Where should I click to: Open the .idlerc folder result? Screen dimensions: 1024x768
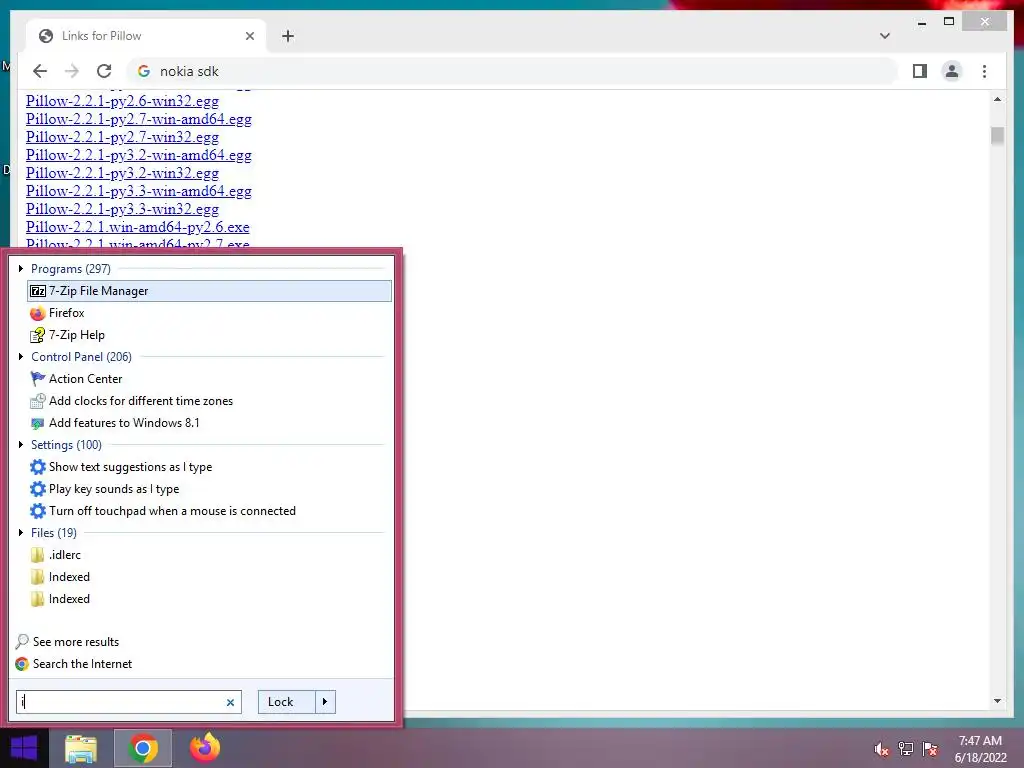tap(210, 555)
